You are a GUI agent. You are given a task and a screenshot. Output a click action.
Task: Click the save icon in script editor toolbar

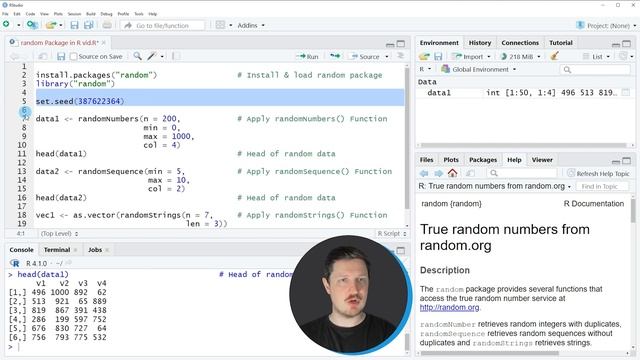point(61,56)
